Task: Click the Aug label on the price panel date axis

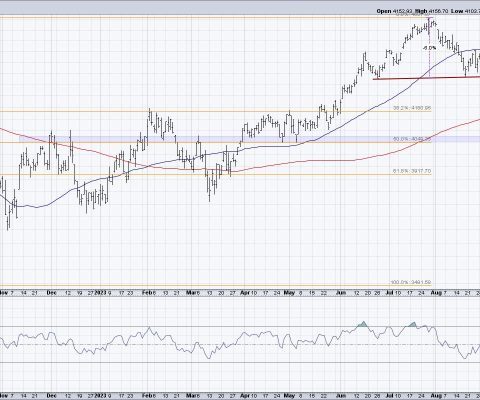Action: (x=436, y=293)
